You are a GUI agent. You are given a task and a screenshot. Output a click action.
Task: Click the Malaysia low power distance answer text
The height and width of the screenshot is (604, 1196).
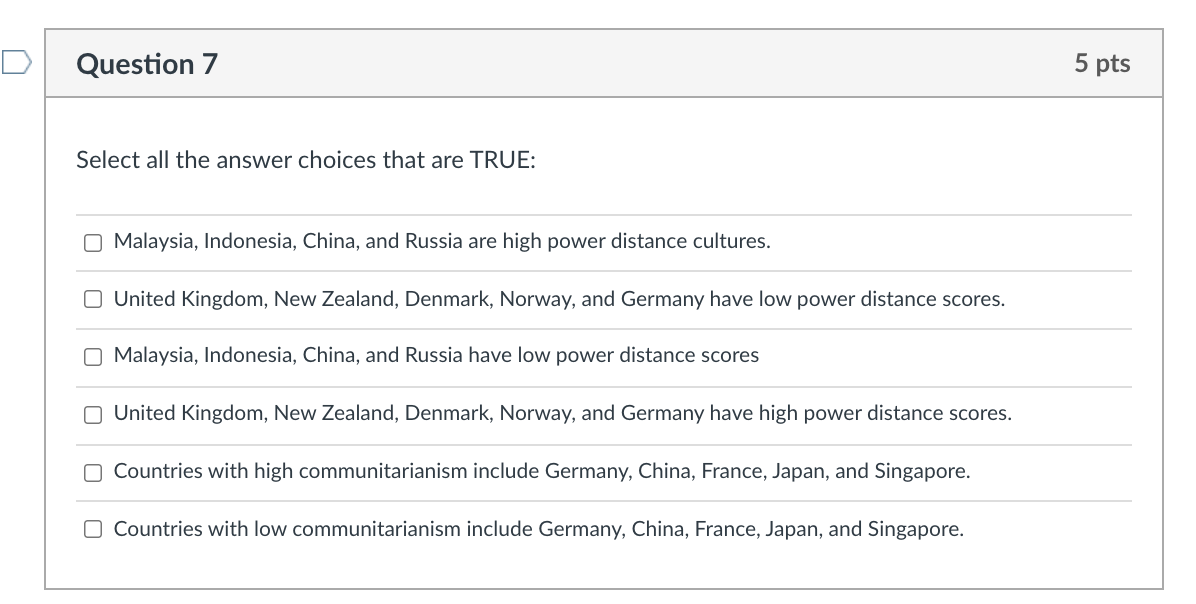(436, 356)
